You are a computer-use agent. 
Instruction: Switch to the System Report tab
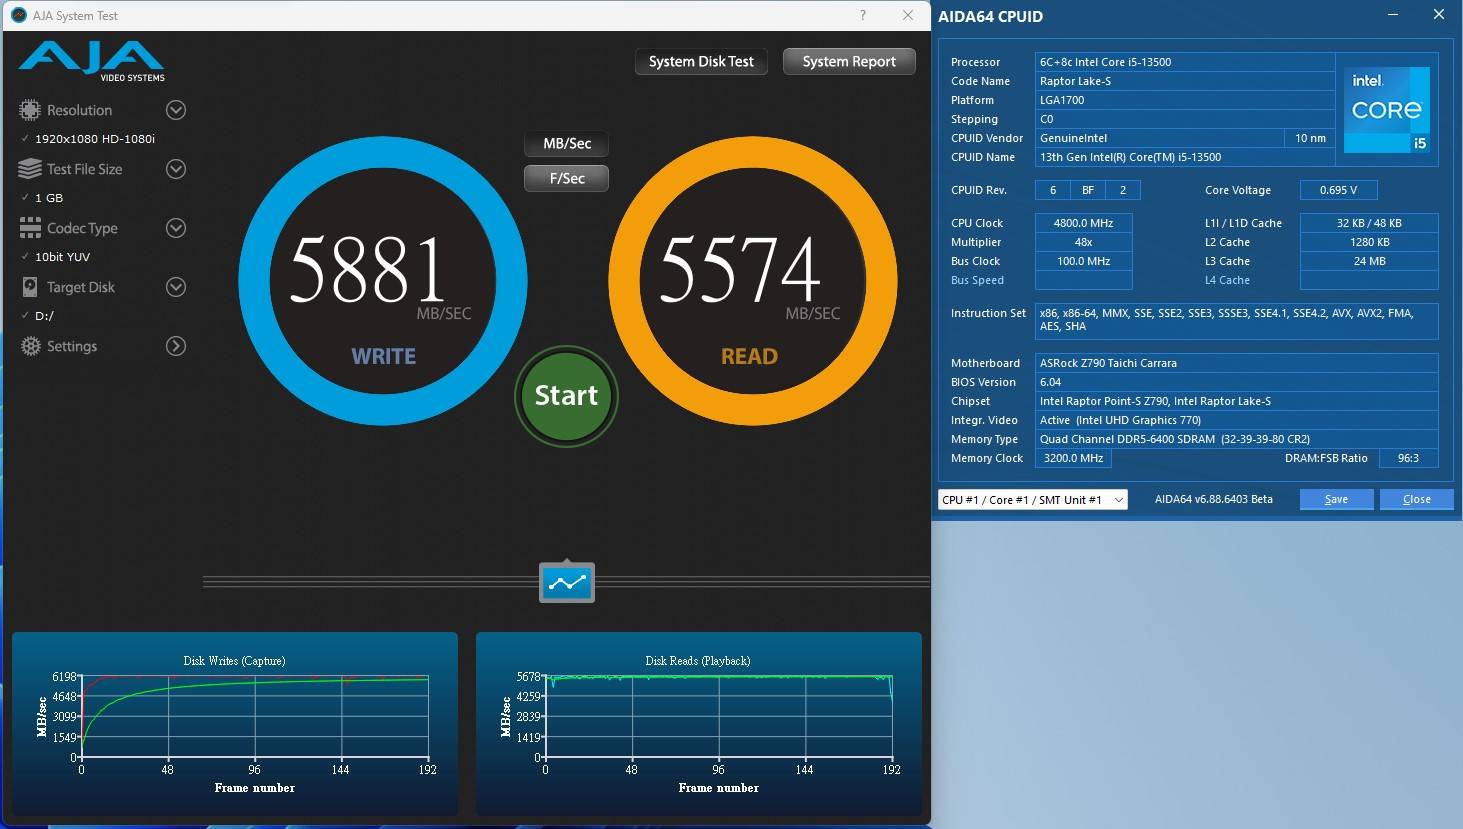(849, 62)
